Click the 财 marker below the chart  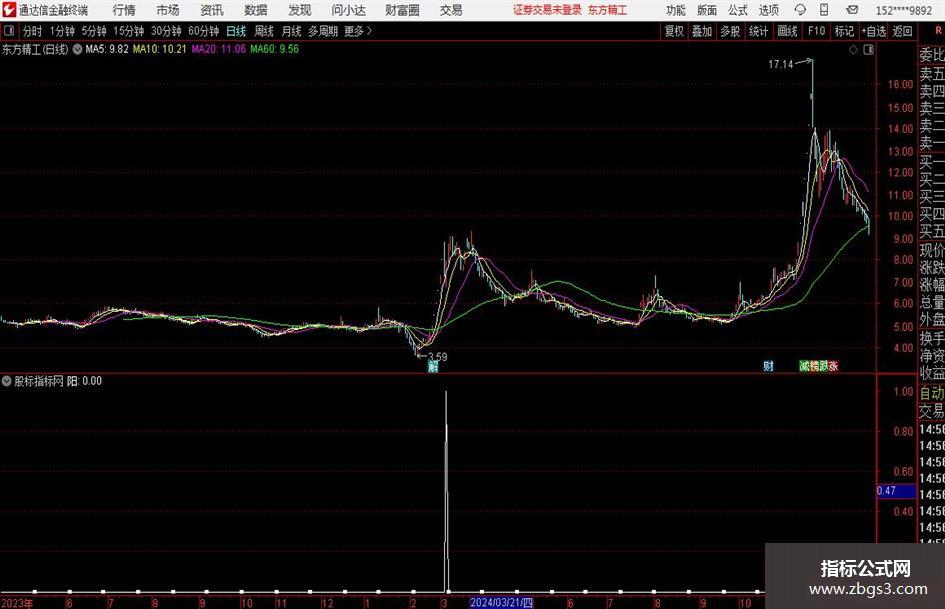(x=768, y=366)
